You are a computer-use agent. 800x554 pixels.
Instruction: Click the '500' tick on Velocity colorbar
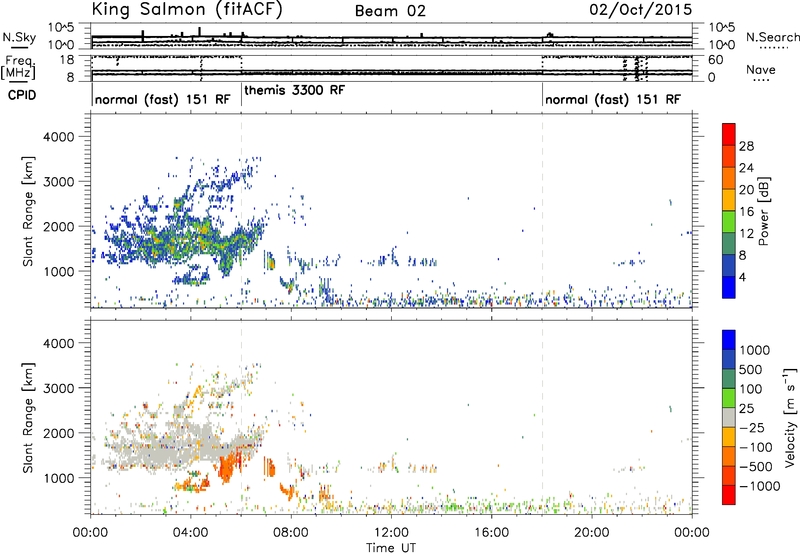tap(750, 369)
